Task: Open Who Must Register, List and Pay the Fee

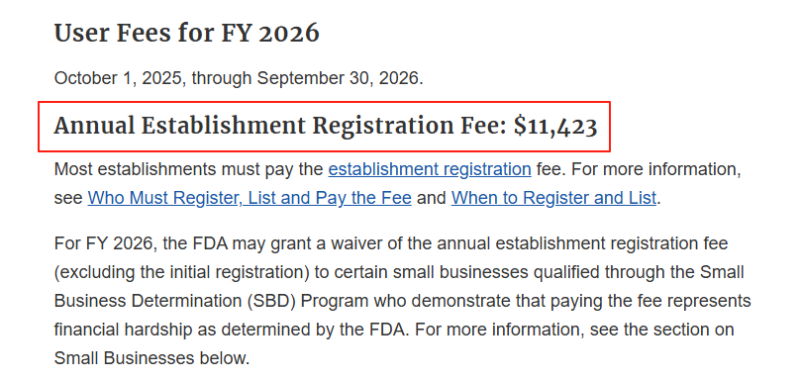Action: click(x=249, y=198)
